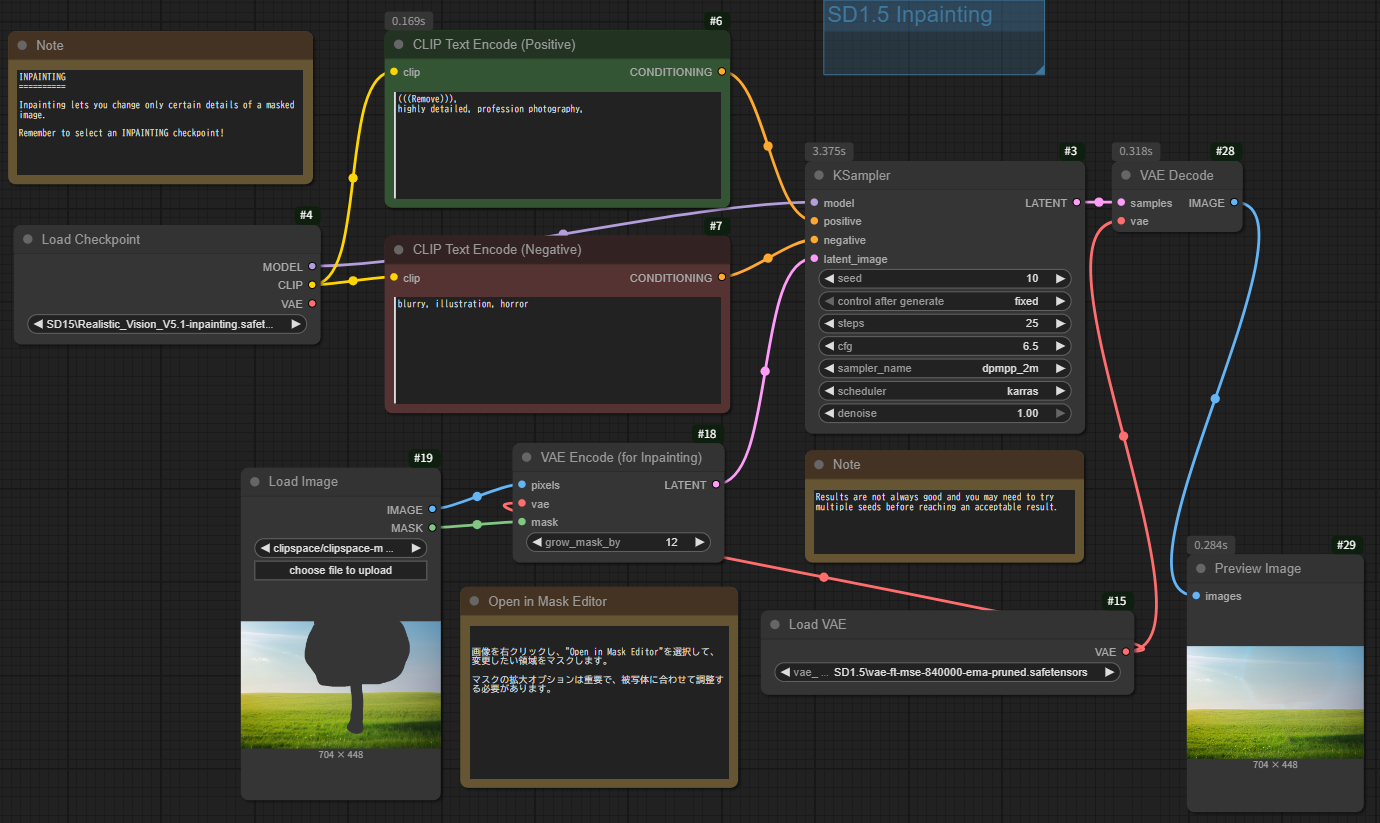Click choose file to upload button
The height and width of the screenshot is (823, 1380).
pos(340,570)
